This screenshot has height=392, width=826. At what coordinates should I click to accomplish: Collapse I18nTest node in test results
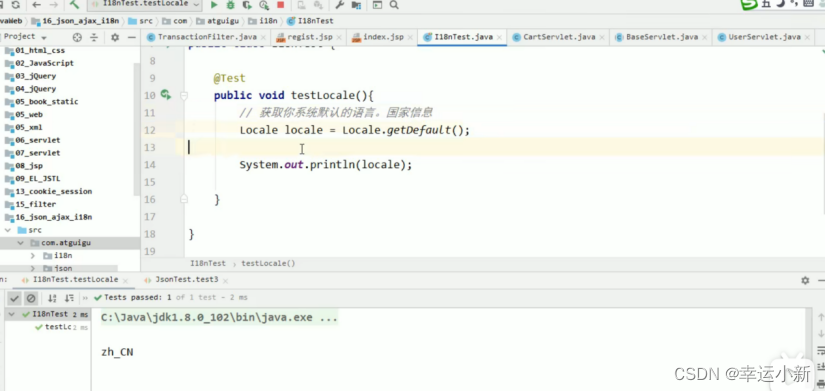[x=12, y=314]
